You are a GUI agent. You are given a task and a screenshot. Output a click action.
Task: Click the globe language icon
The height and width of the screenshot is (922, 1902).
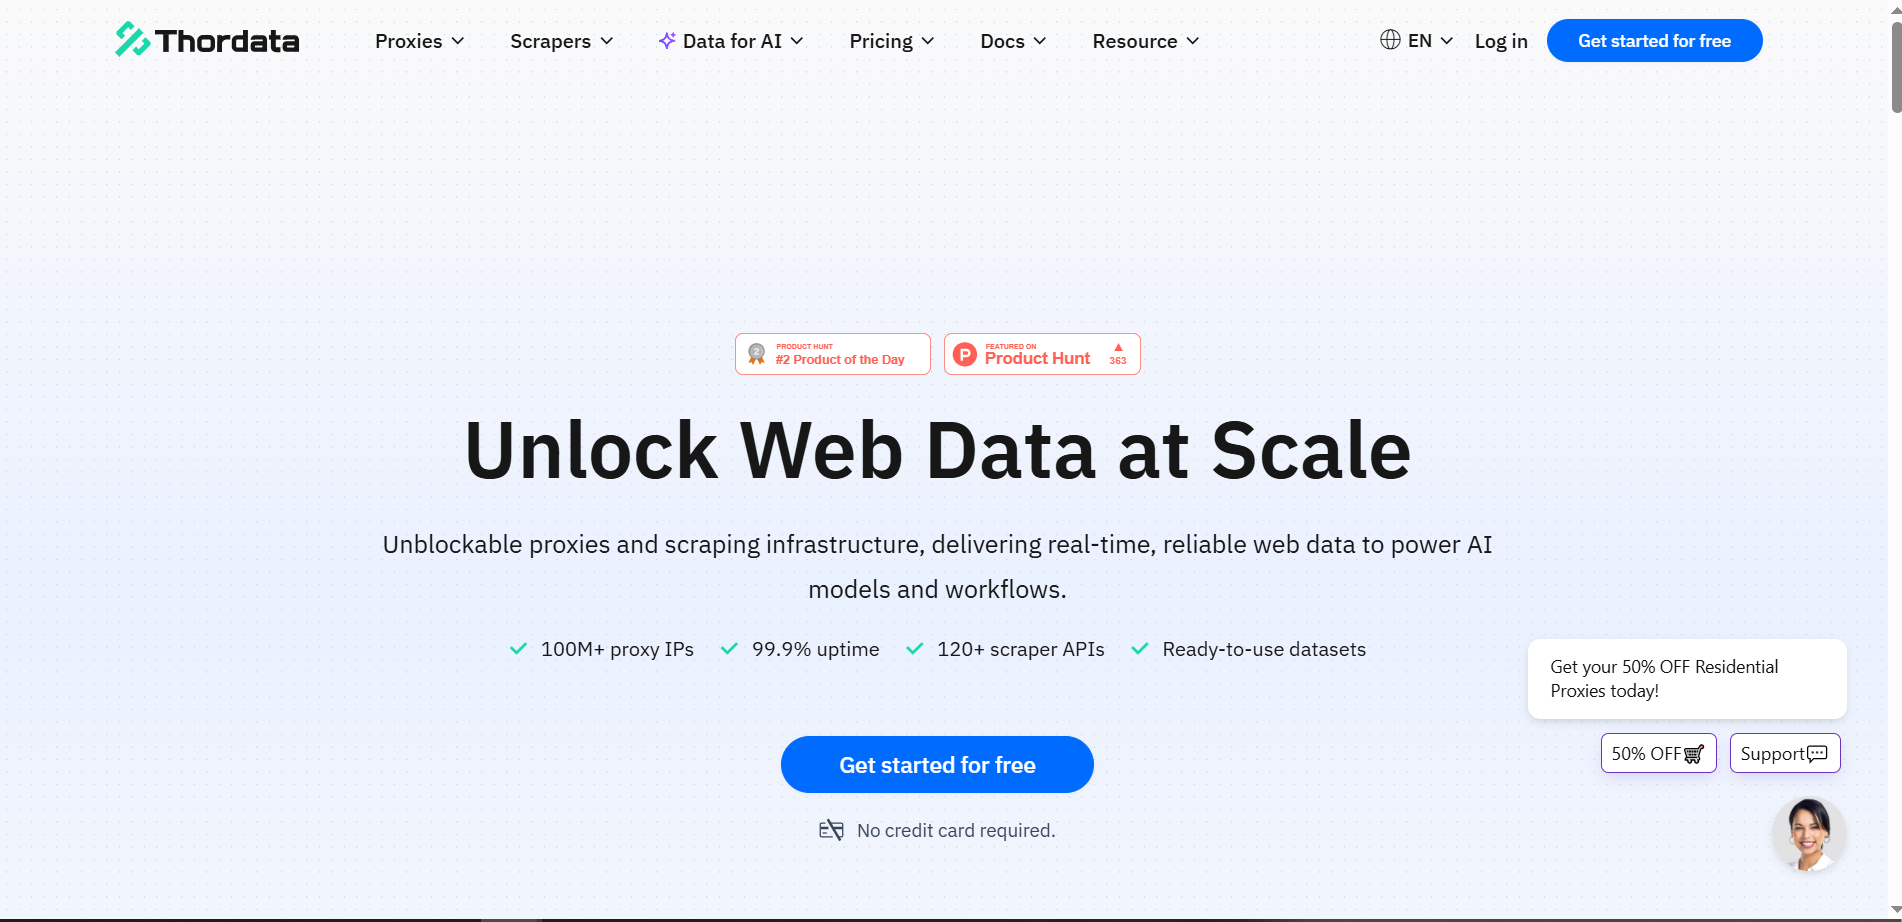1390,40
